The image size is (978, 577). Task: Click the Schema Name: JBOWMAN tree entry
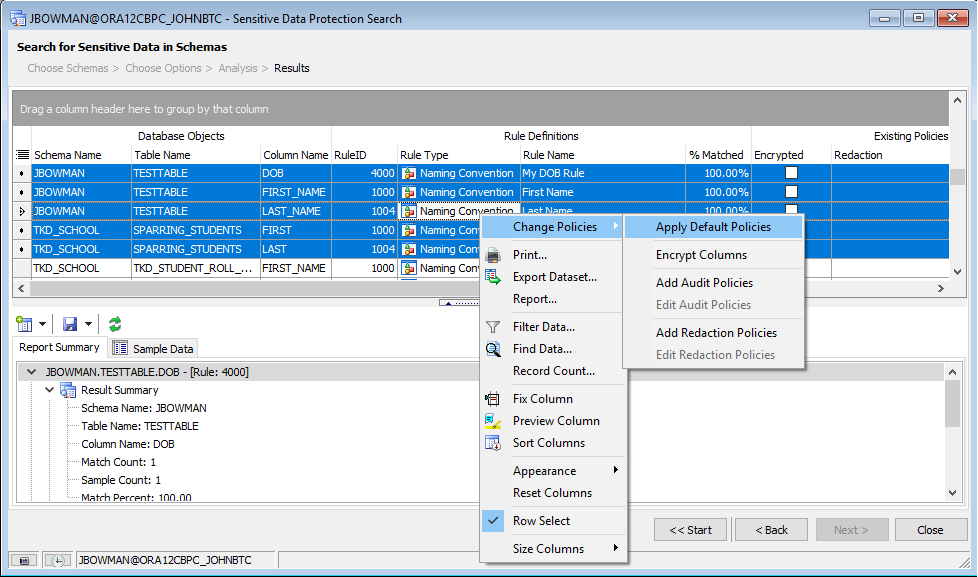pyautogui.click(x=143, y=408)
